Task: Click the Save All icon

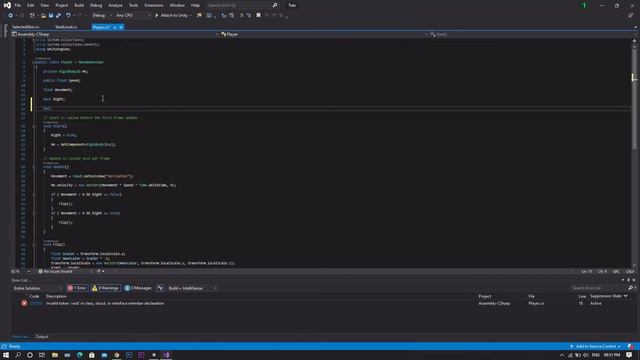Action: coord(58,16)
